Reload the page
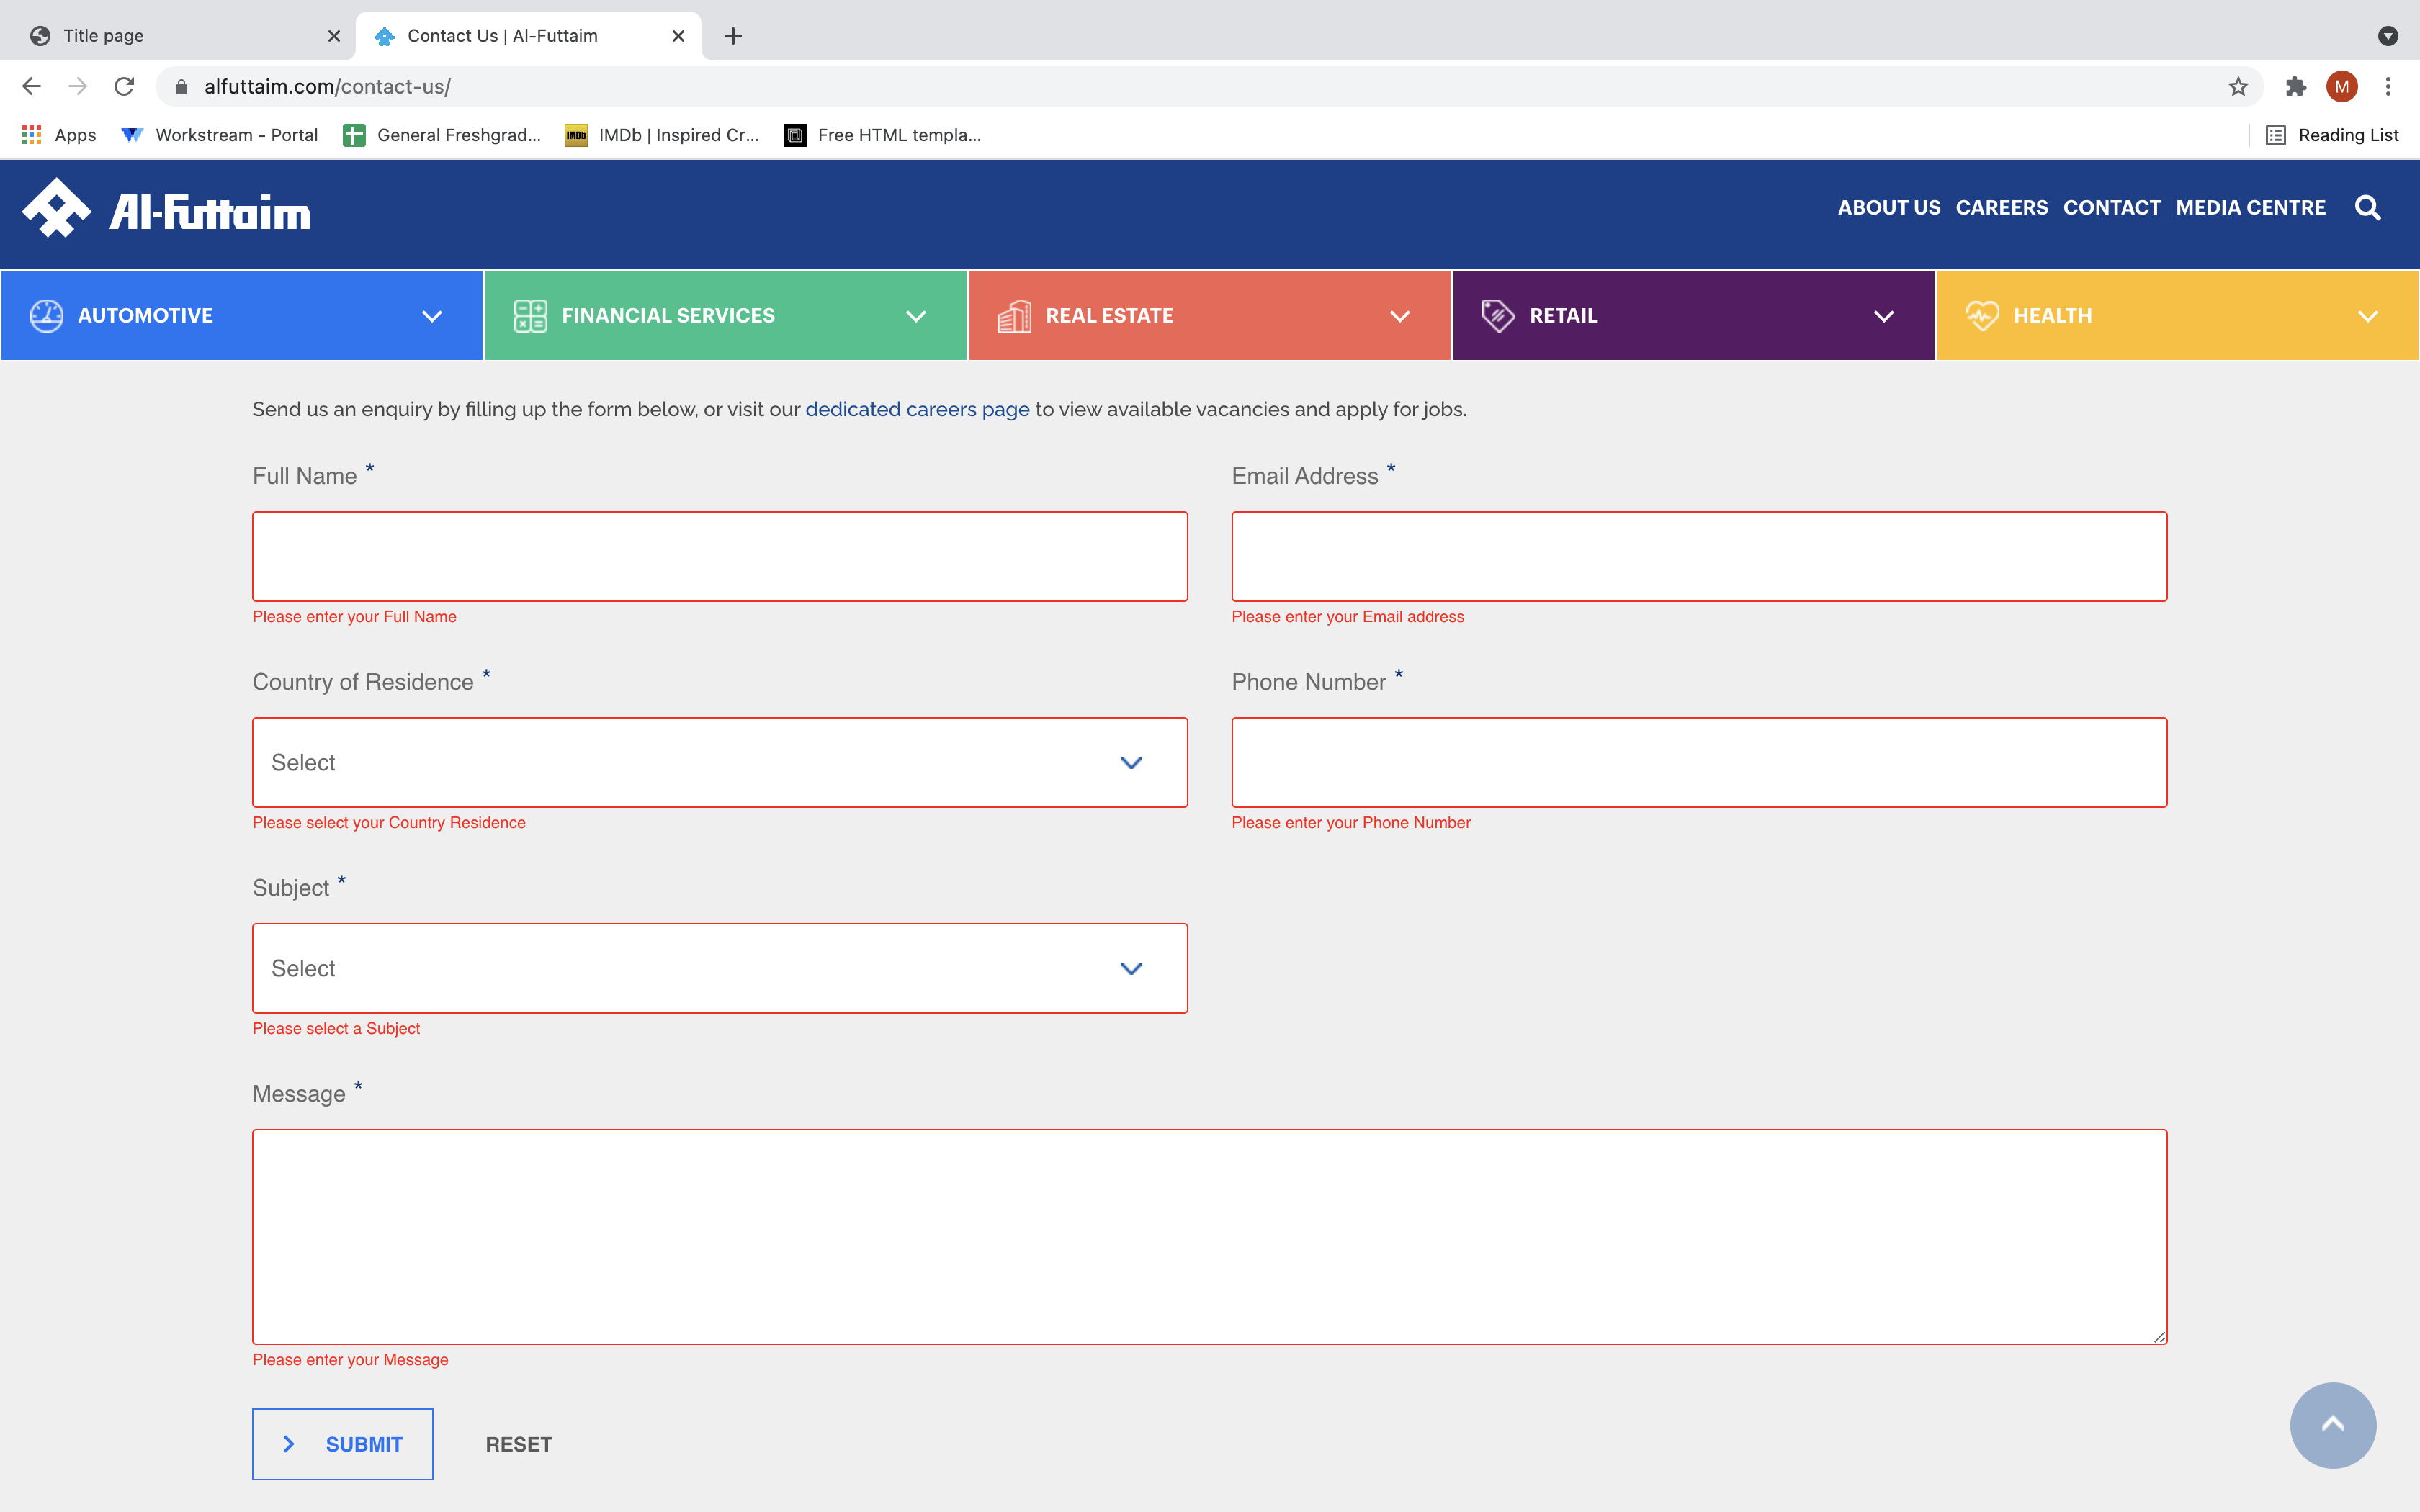This screenshot has height=1512, width=2420. point(124,87)
